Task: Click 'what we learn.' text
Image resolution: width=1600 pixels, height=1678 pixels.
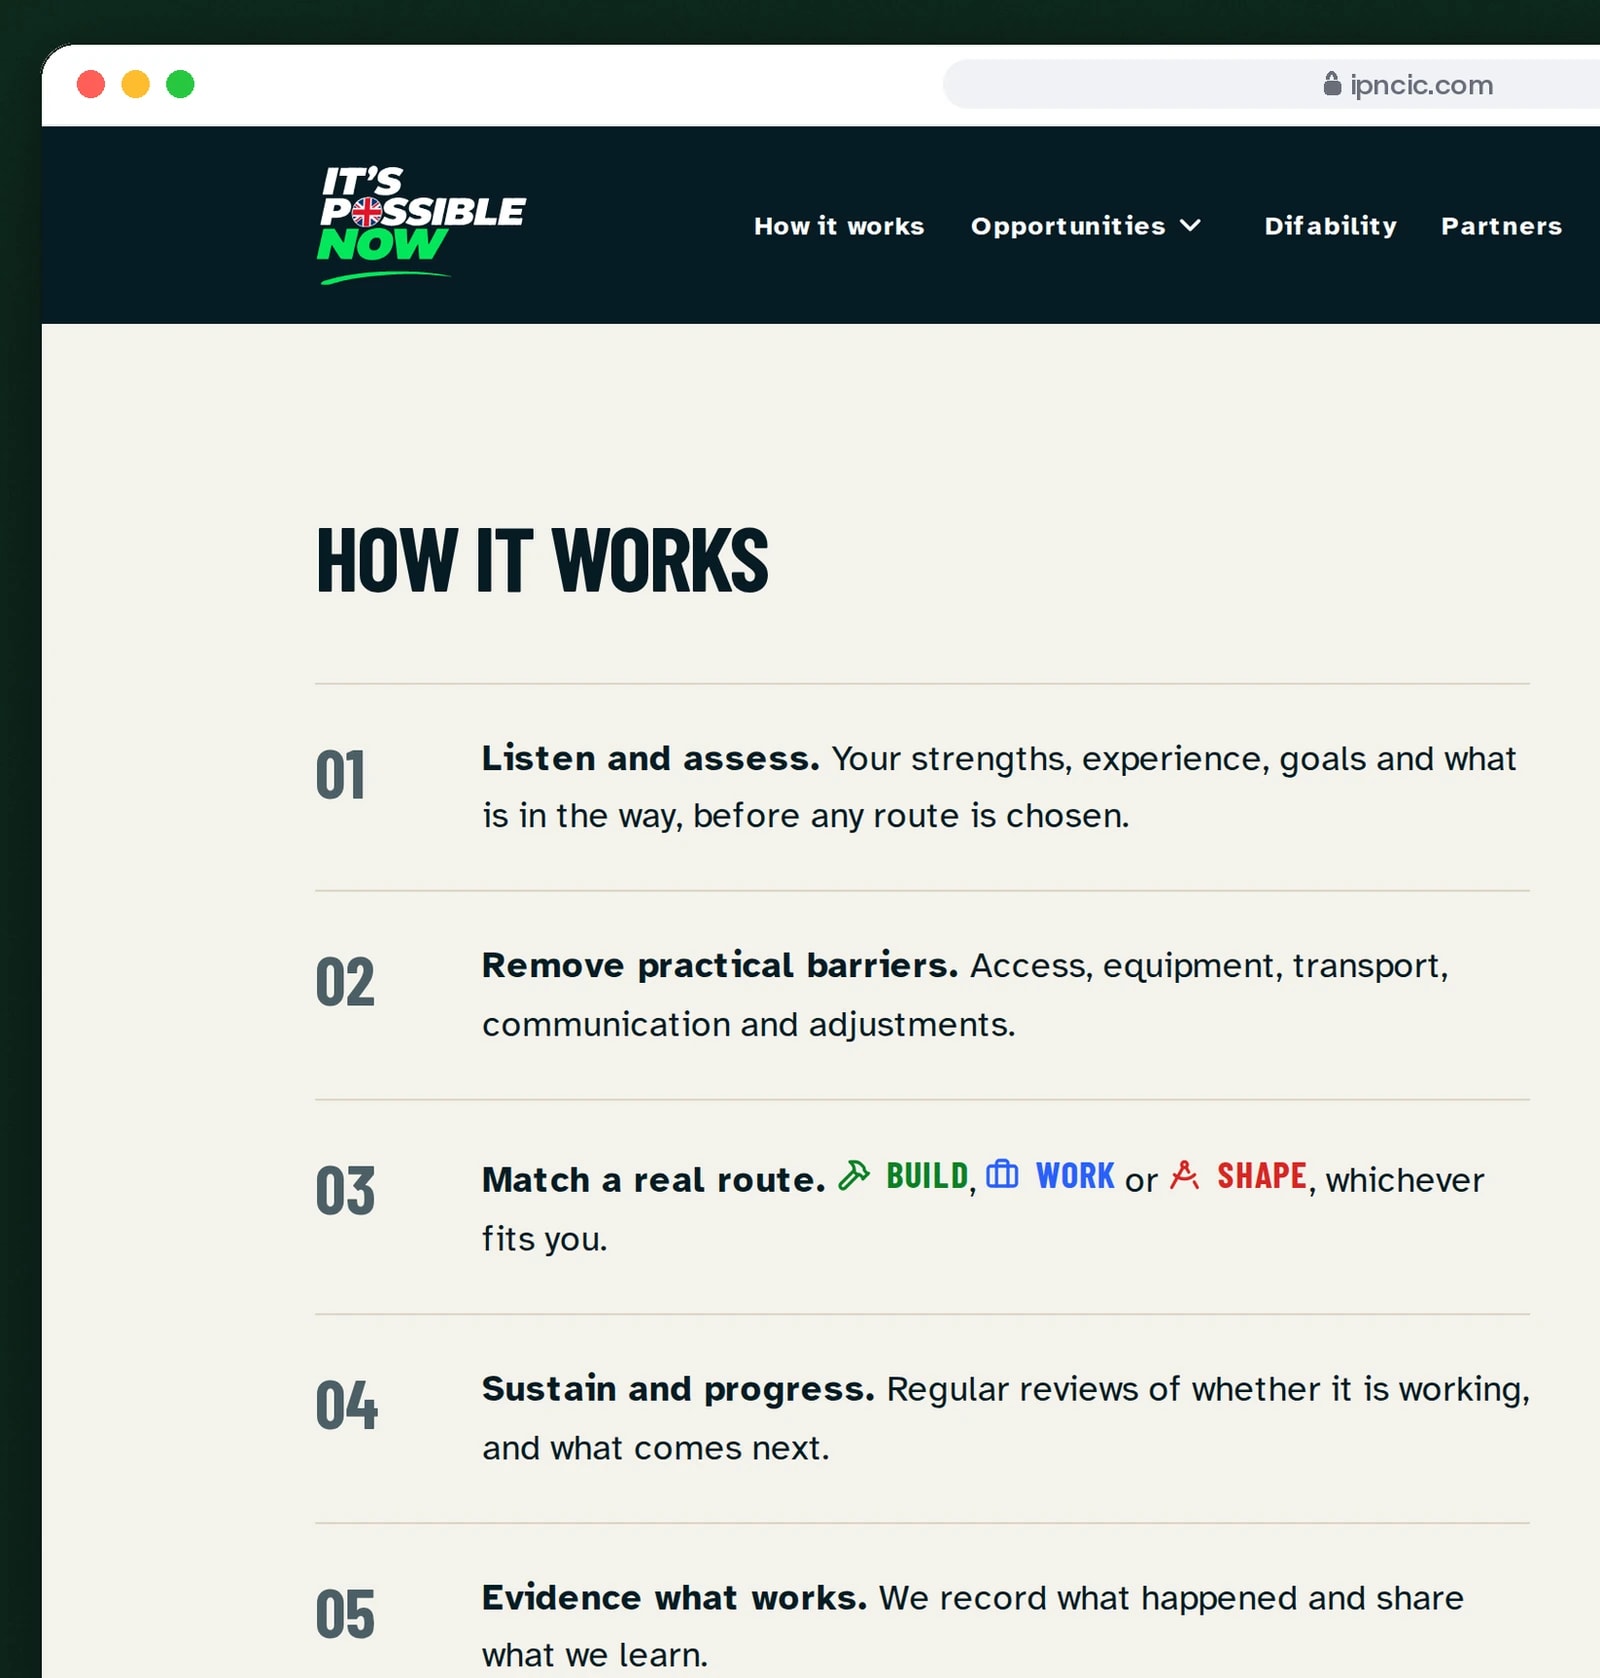Action: [x=595, y=1655]
